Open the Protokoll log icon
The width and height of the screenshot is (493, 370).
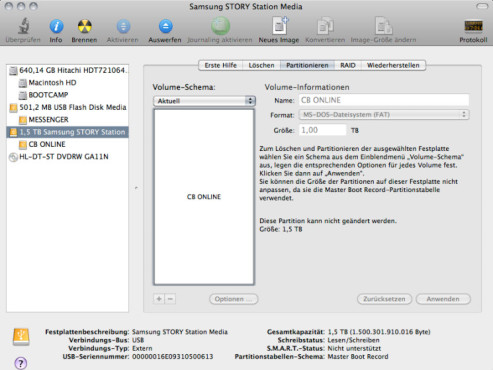[x=473, y=26]
